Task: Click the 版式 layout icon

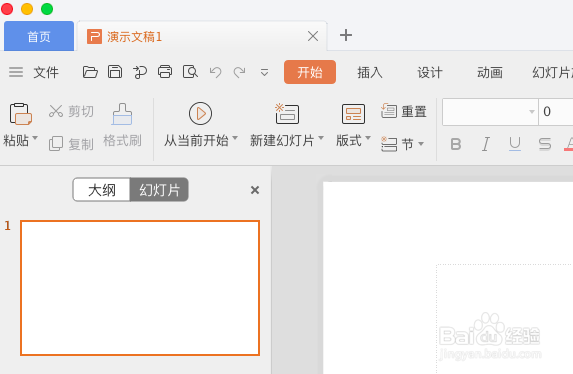Action: (353, 114)
